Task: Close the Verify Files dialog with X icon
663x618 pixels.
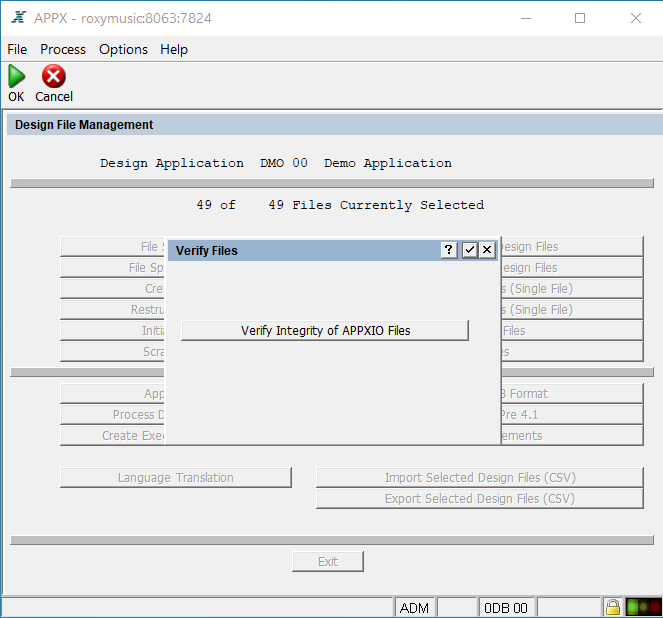Action: coord(487,250)
